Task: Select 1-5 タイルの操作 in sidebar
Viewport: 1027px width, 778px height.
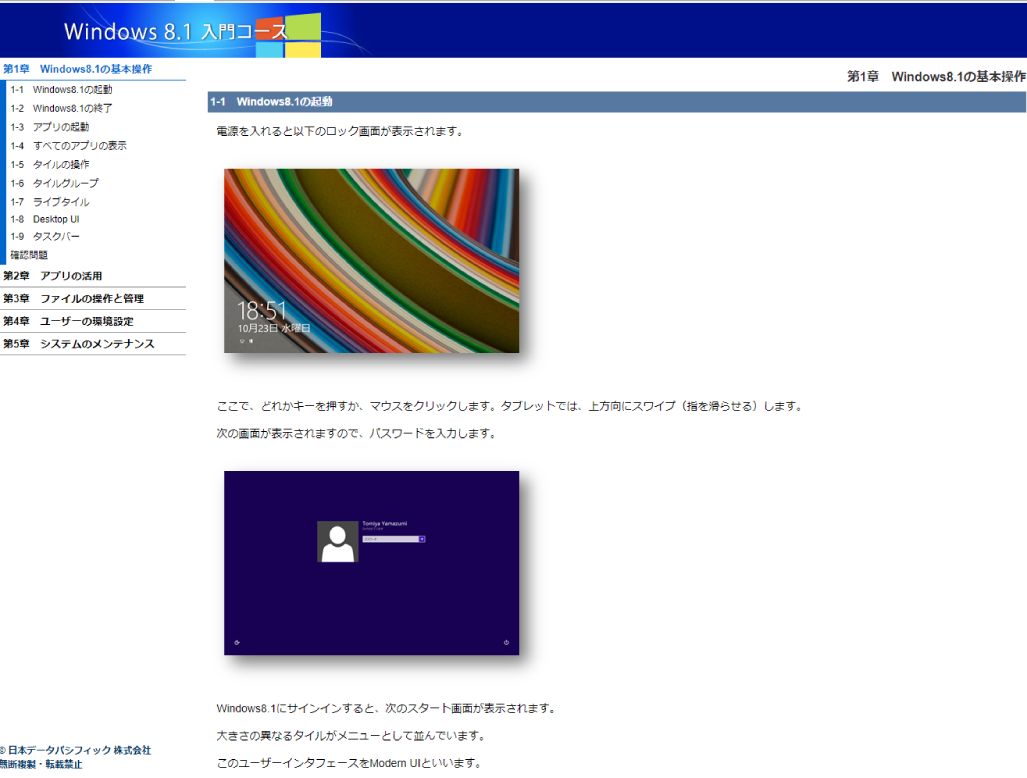Action: [50, 164]
